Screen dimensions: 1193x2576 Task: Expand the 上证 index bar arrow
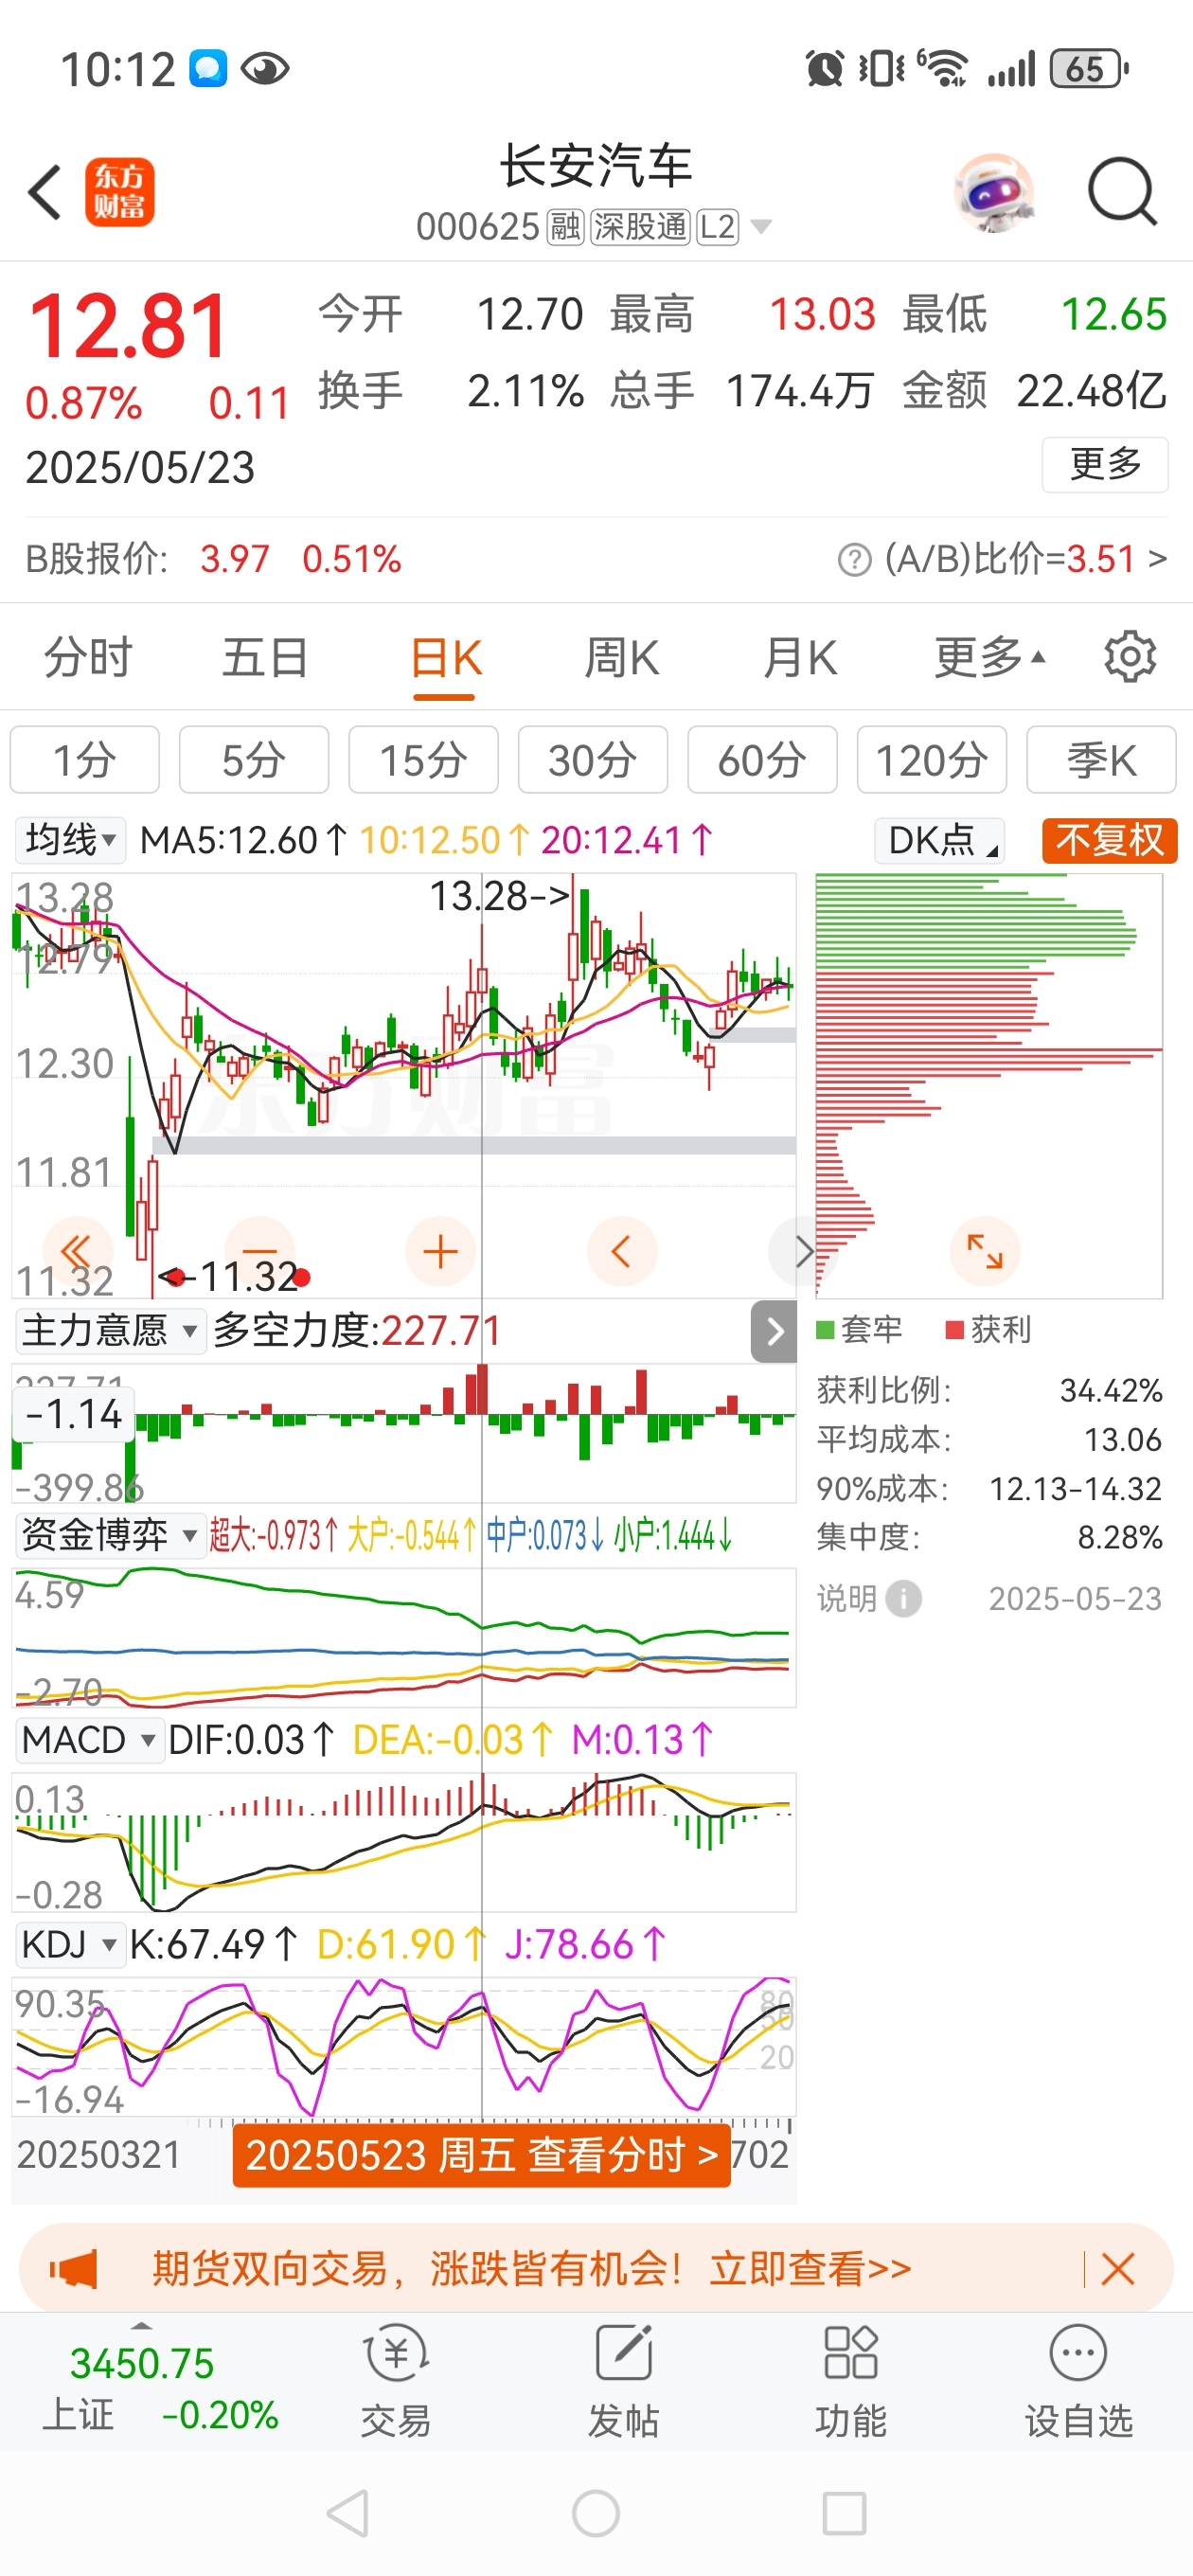(142, 2325)
